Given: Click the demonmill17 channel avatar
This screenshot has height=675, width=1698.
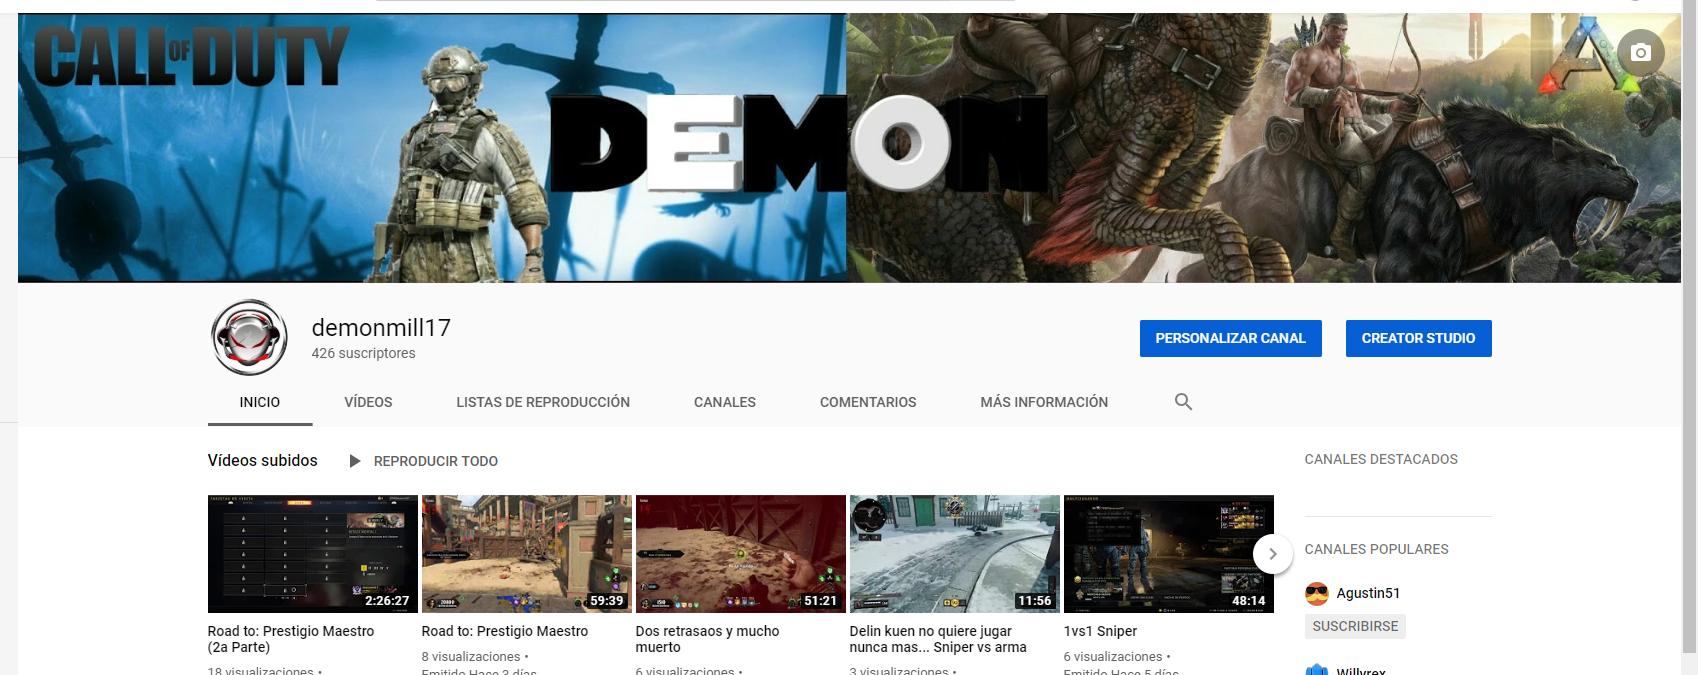Looking at the screenshot, I should tap(250, 338).
